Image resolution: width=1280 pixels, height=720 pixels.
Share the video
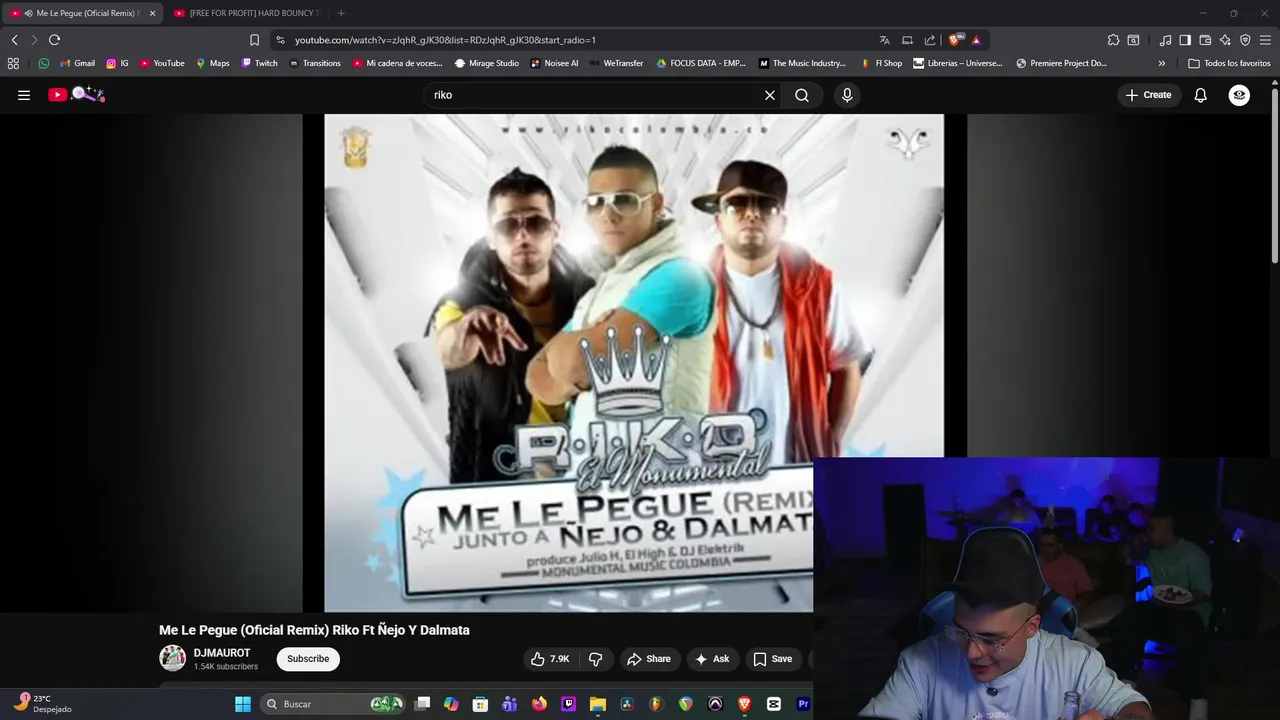(648, 659)
